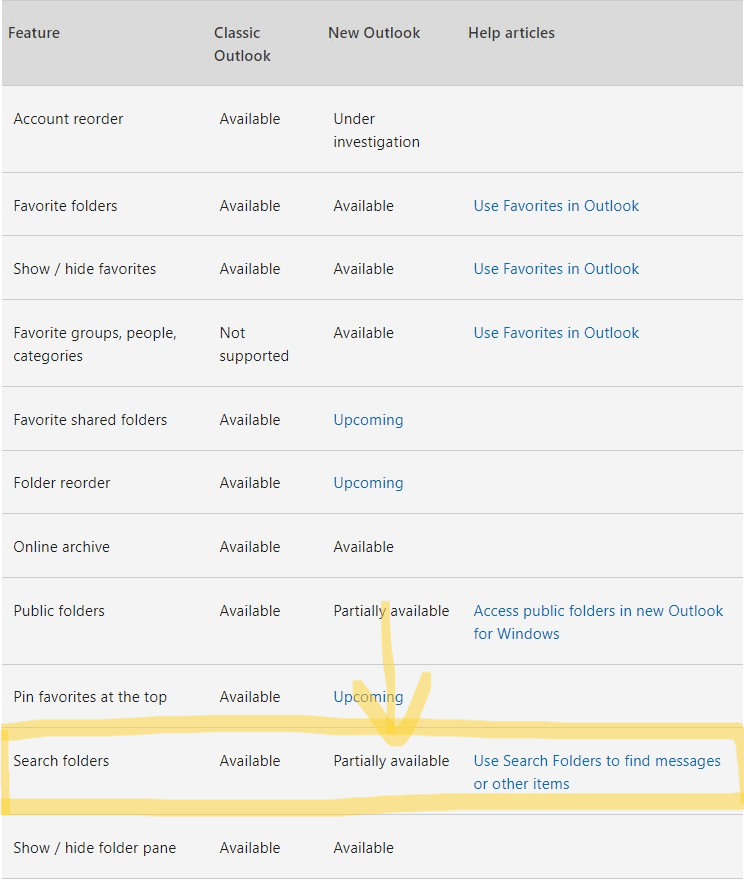Open Use Favorites link in Favorite groups row
The image size is (744, 883).
[x=556, y=333]
